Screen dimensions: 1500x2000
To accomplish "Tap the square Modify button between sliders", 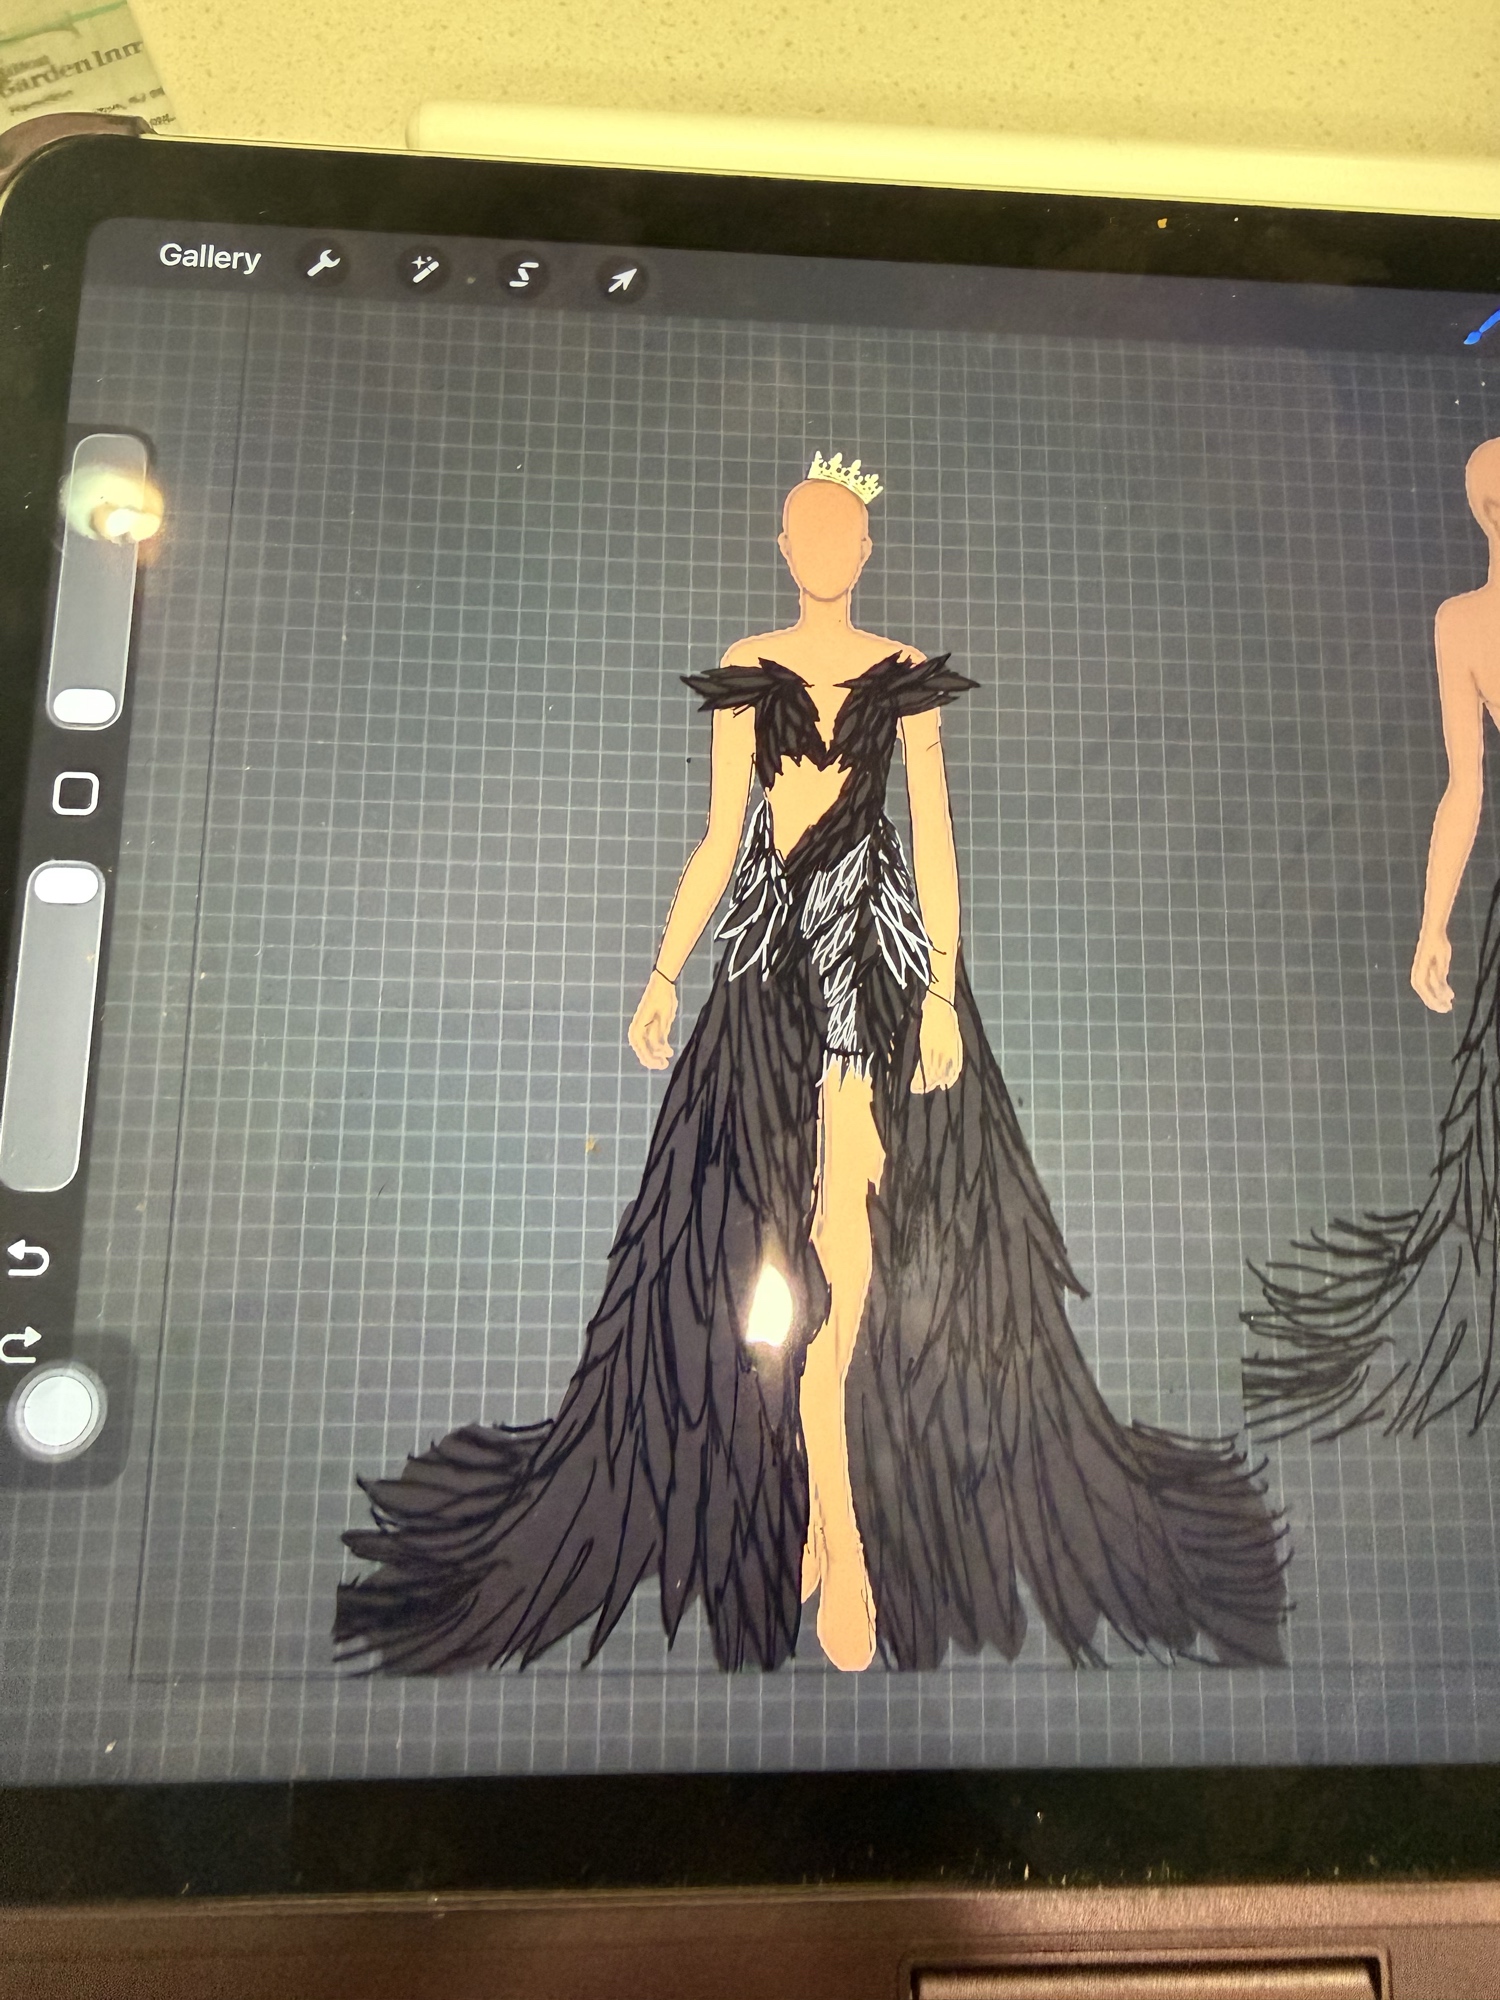I will click(76, 793).
